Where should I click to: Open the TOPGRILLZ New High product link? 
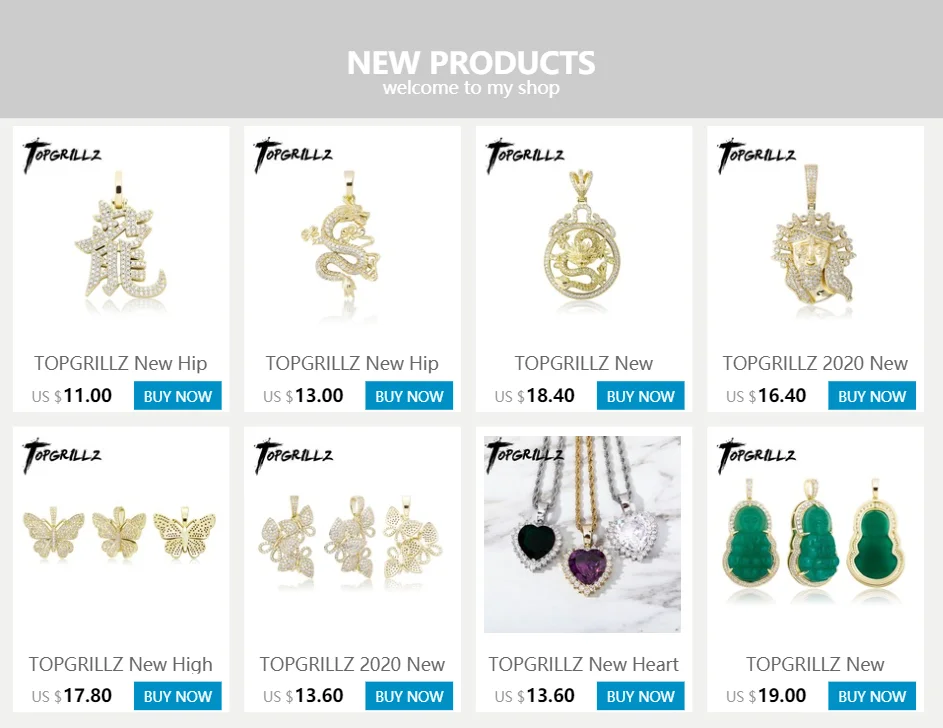(x=121, y=664)
